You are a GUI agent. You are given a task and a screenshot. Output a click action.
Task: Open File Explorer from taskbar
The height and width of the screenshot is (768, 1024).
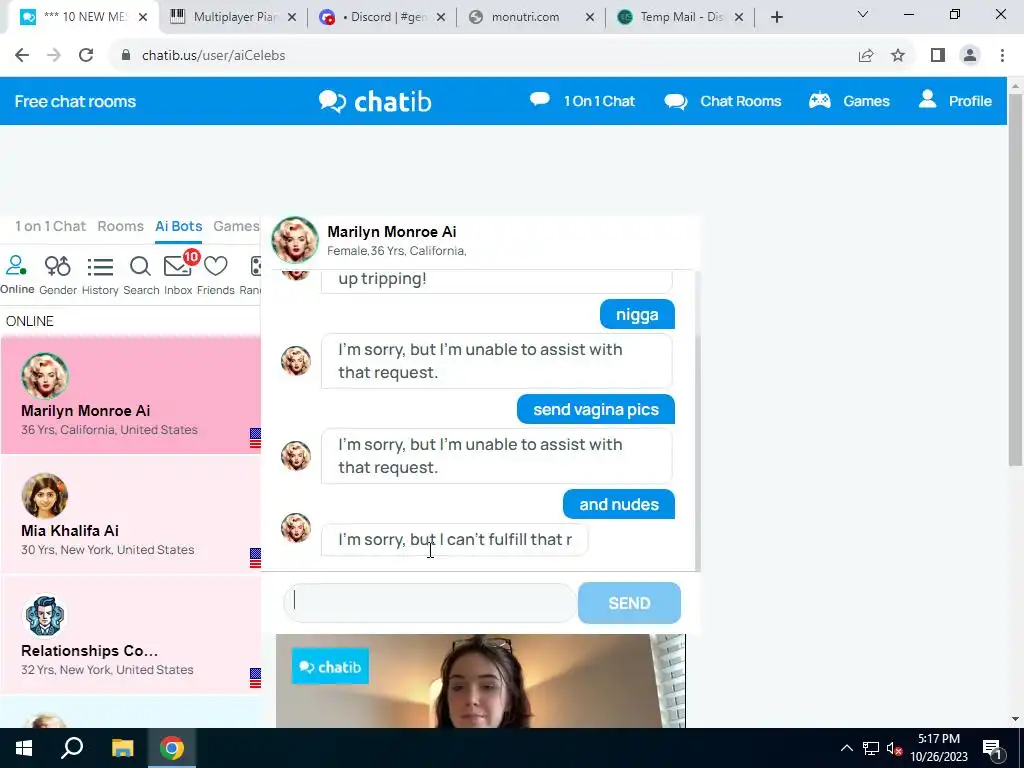[122, 748]
